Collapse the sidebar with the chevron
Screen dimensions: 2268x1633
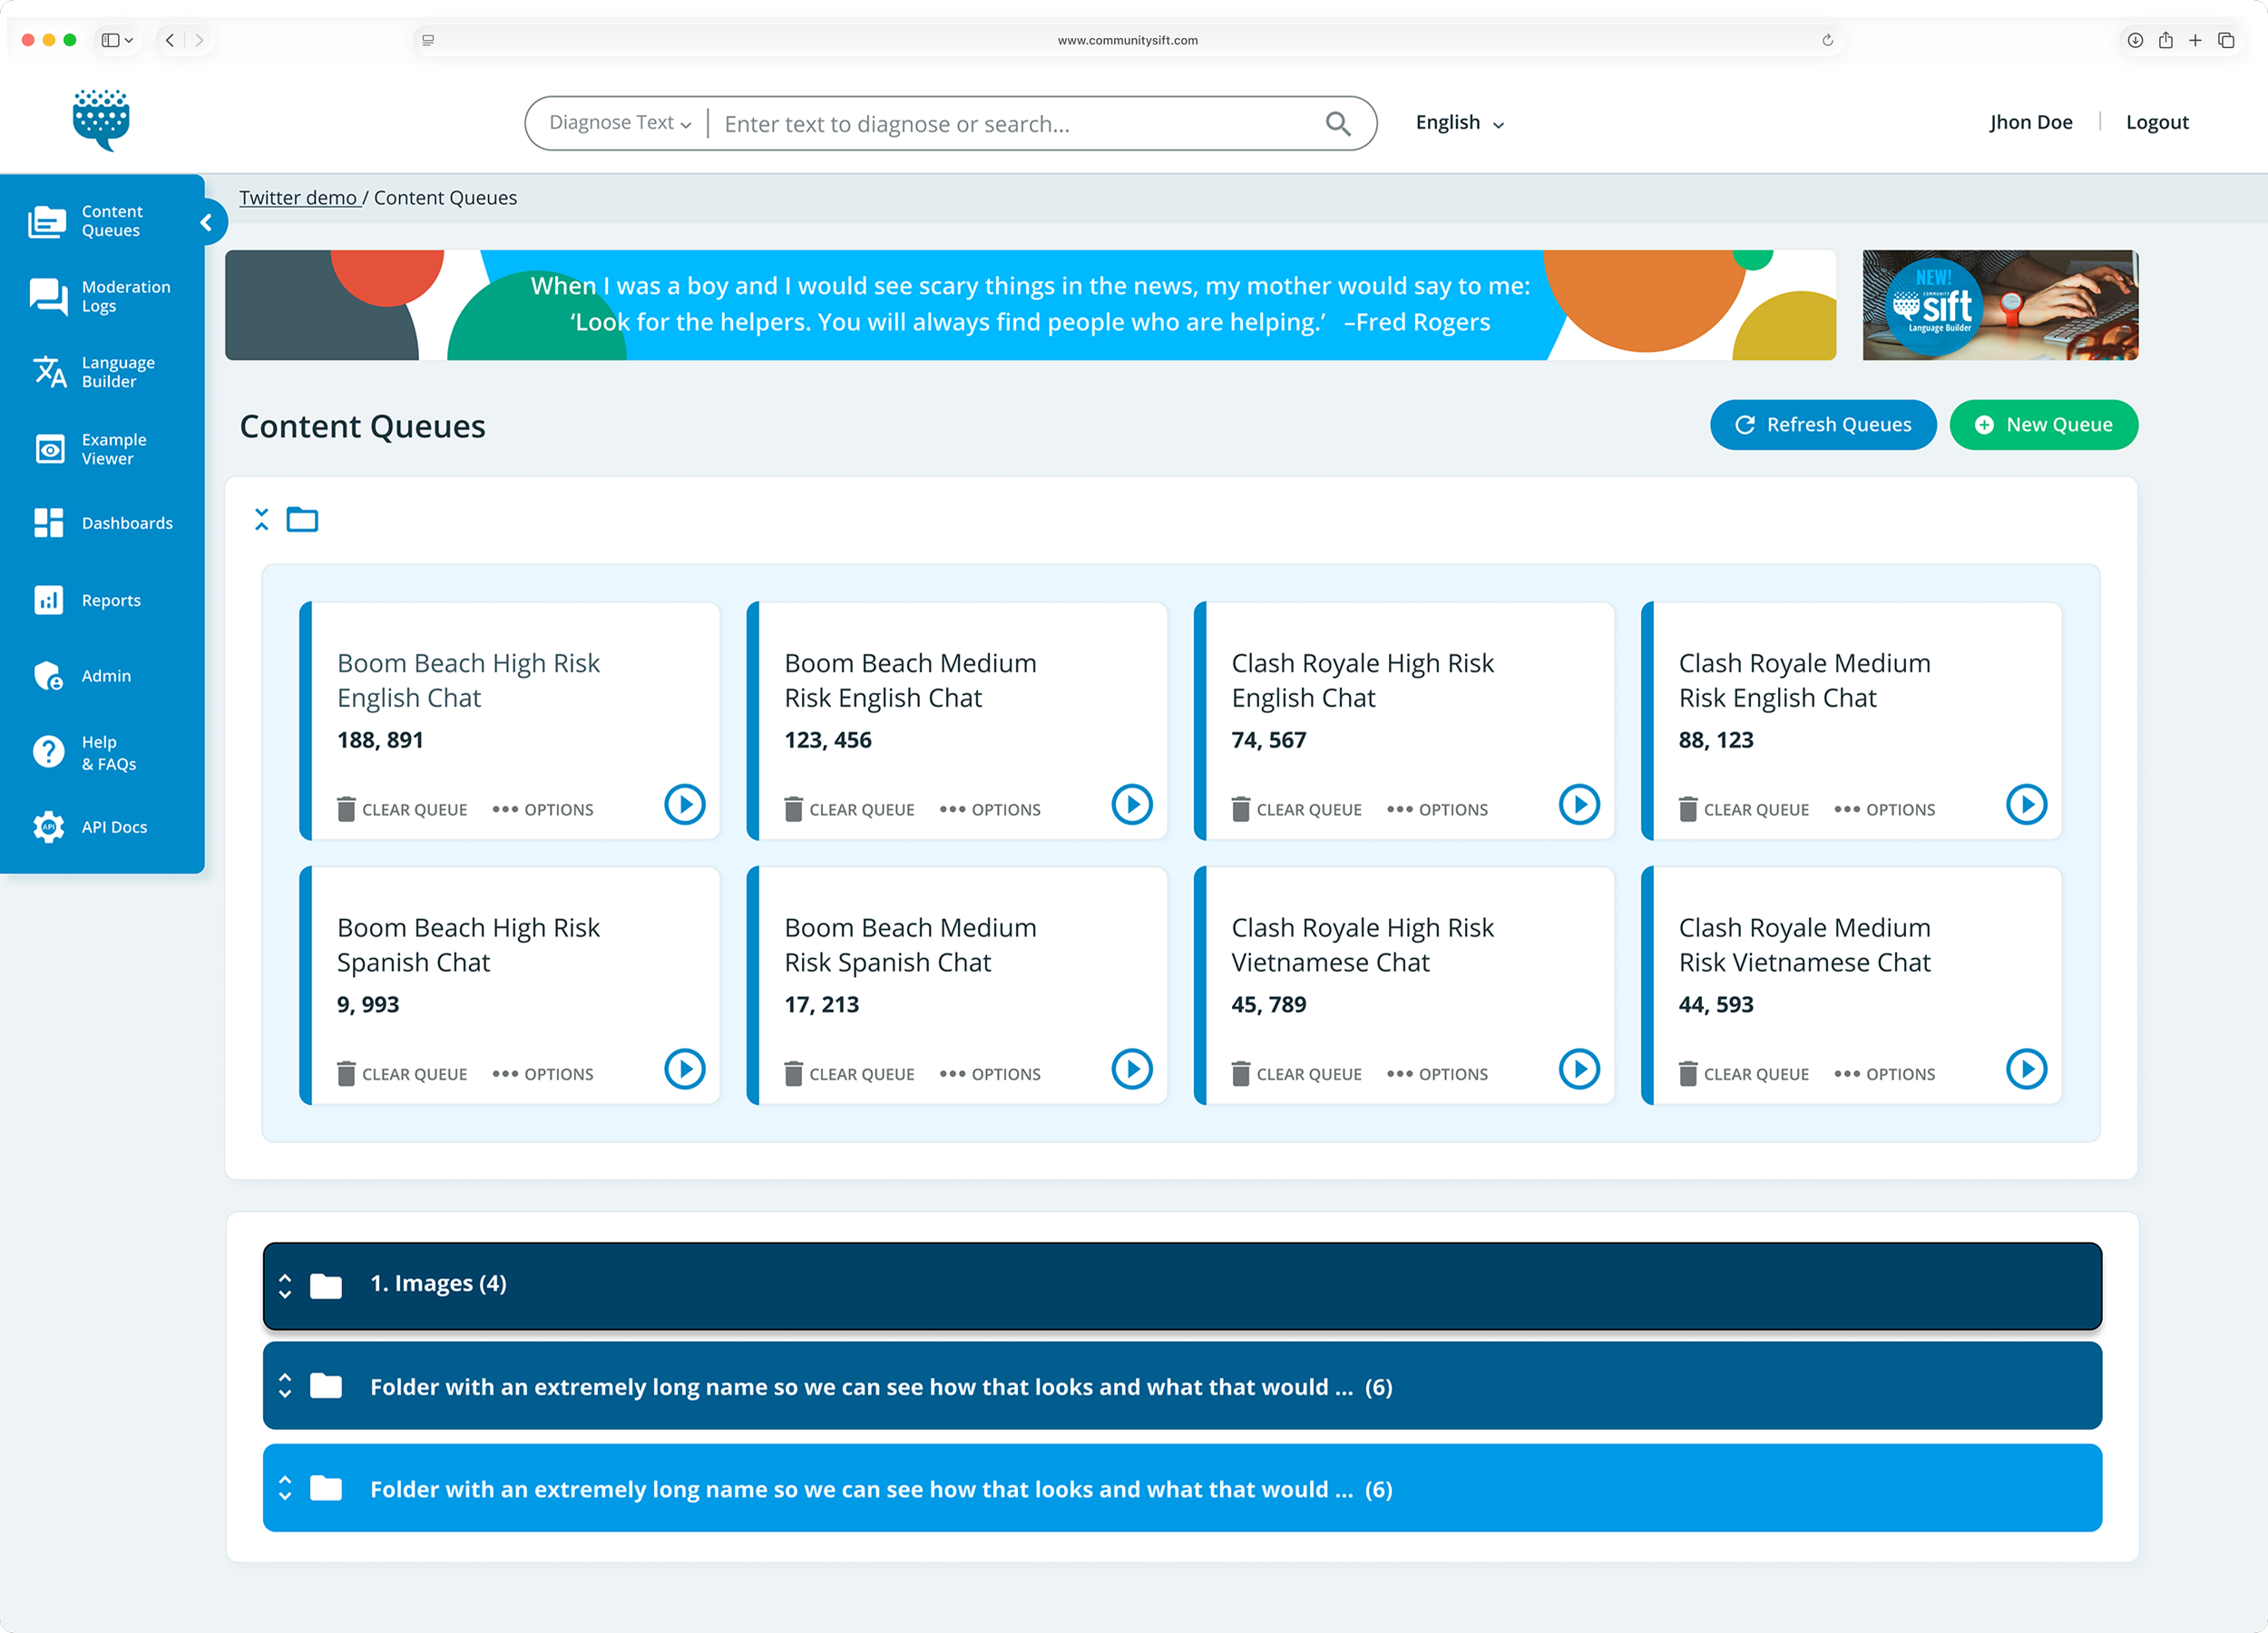click(x=207, y=222)
